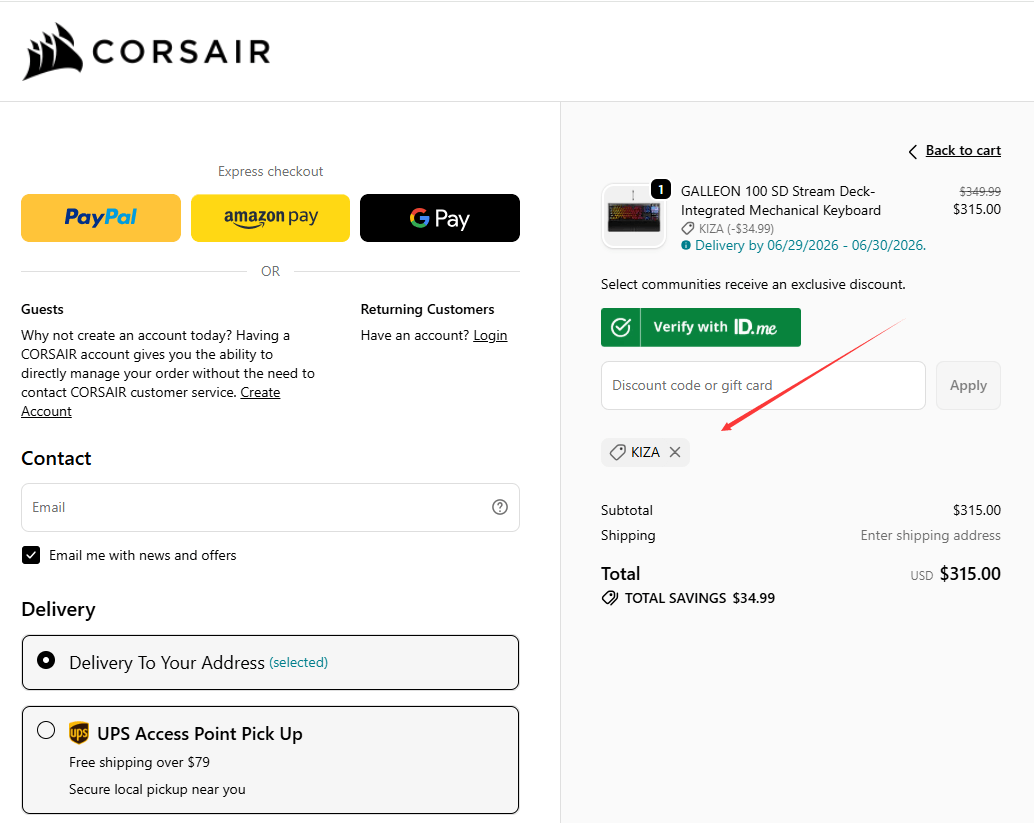Click the struck-through $349.99 original price
This screenshot has width=1034, height=823.
click(x=980, y=191)
